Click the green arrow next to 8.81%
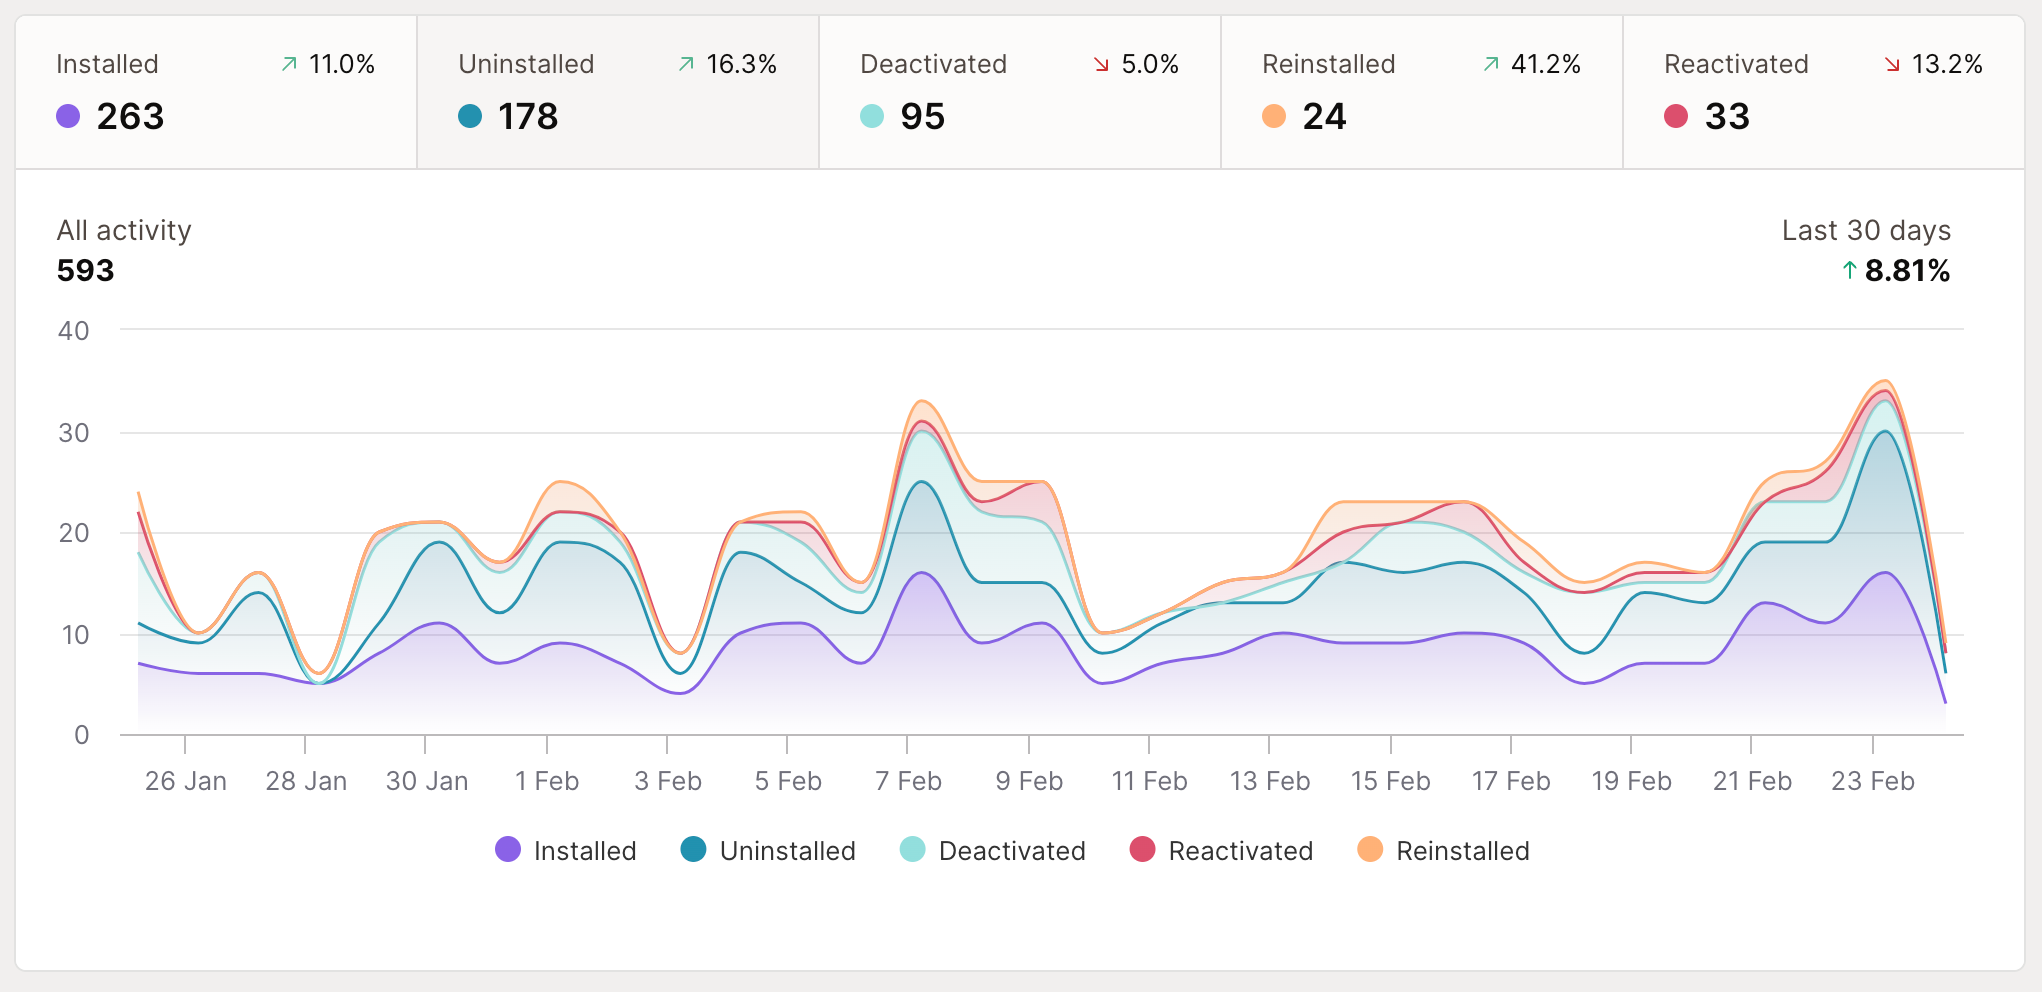The image size is (2042, 992). pos(1852,270)
